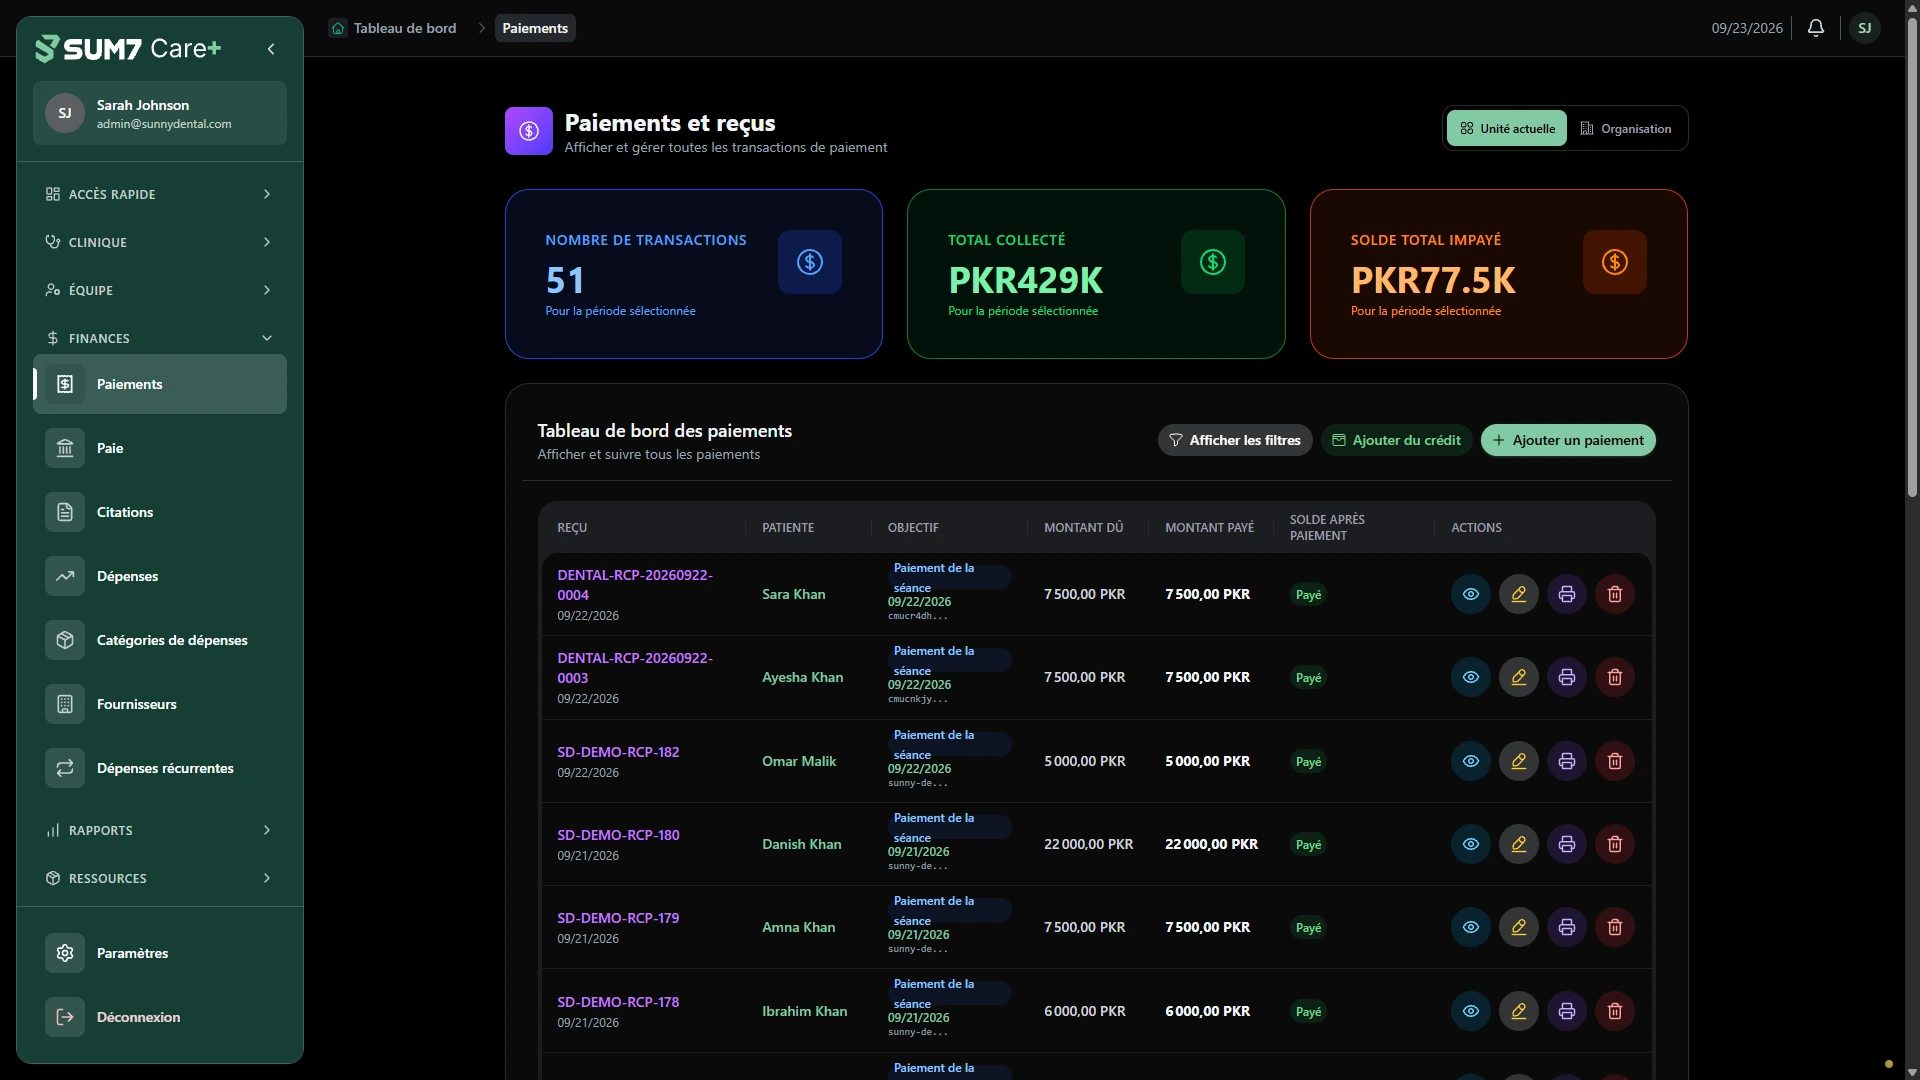Open Catégories de dépenses cube icon
1920x1080 pixels.
click(x=65, y=640)
